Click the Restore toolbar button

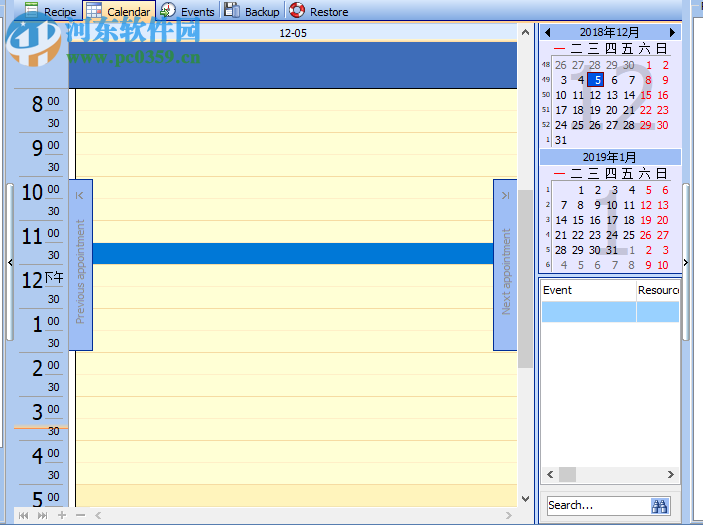tap(319, 11)
